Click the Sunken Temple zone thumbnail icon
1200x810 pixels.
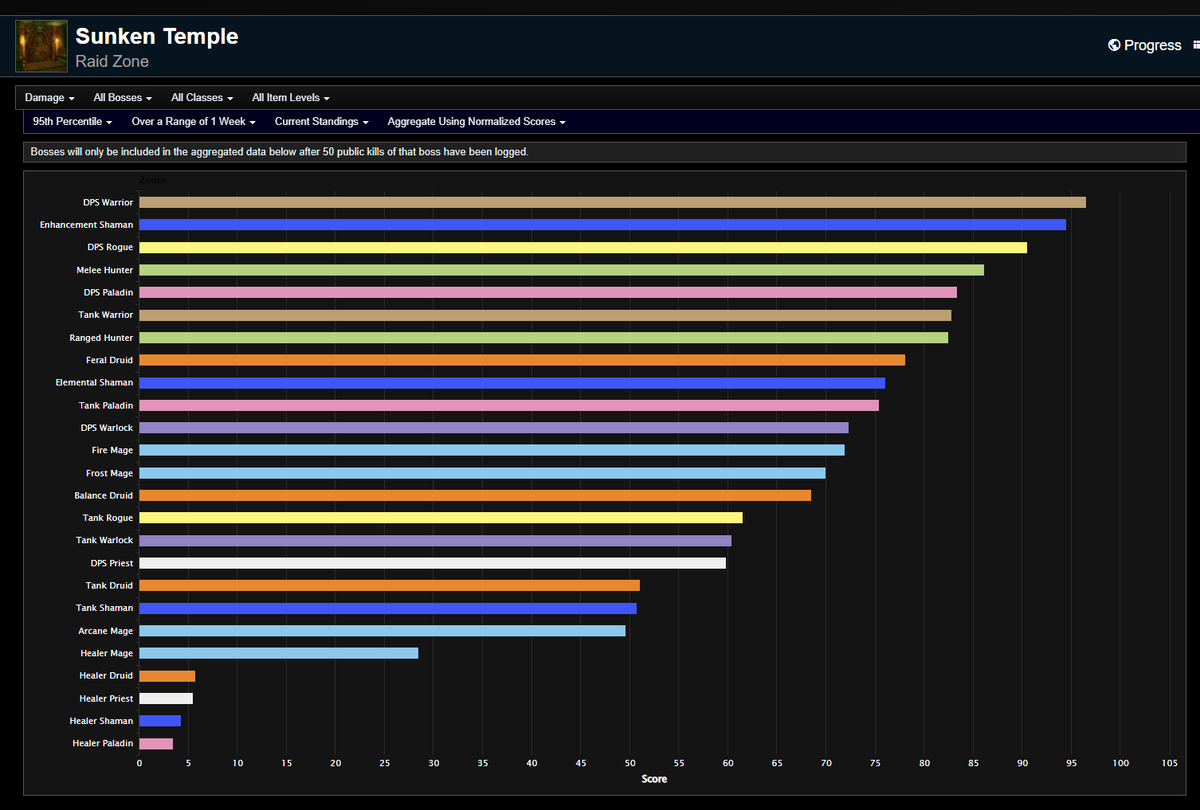[42, 46]
